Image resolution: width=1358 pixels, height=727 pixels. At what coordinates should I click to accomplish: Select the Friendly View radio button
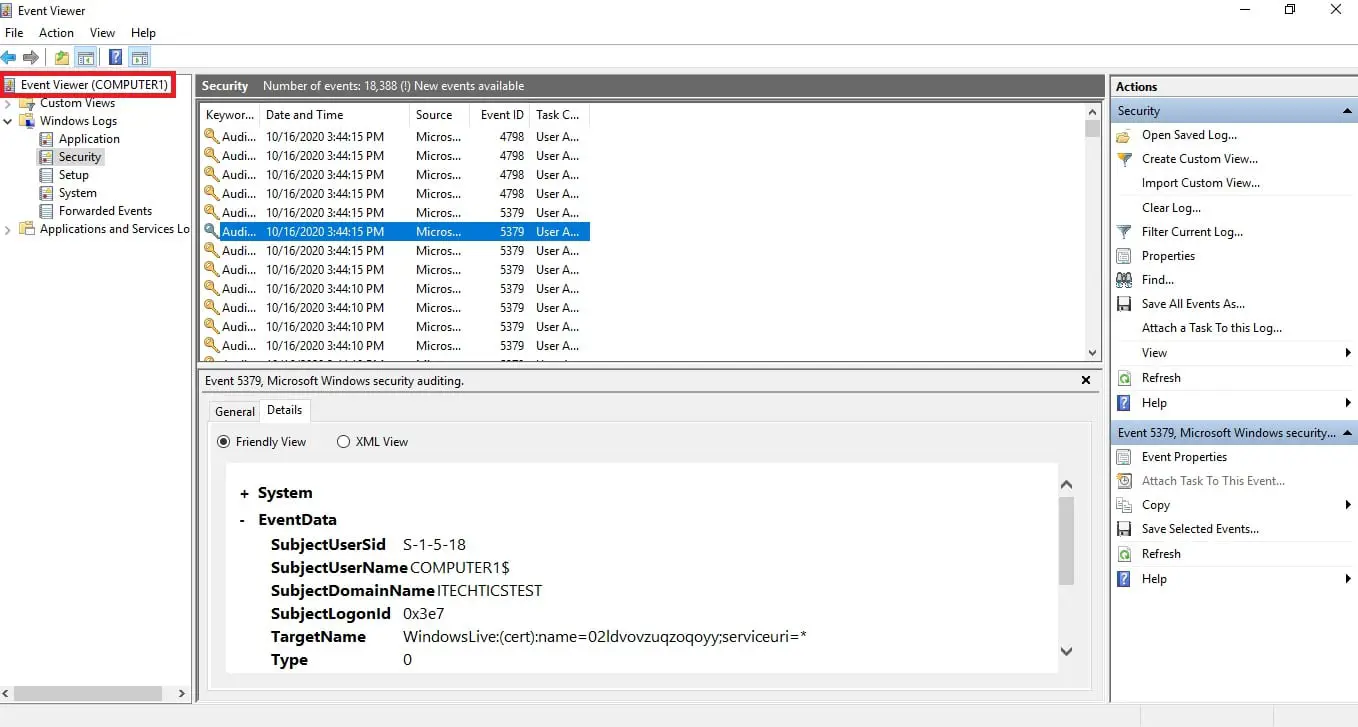(223, 441)
